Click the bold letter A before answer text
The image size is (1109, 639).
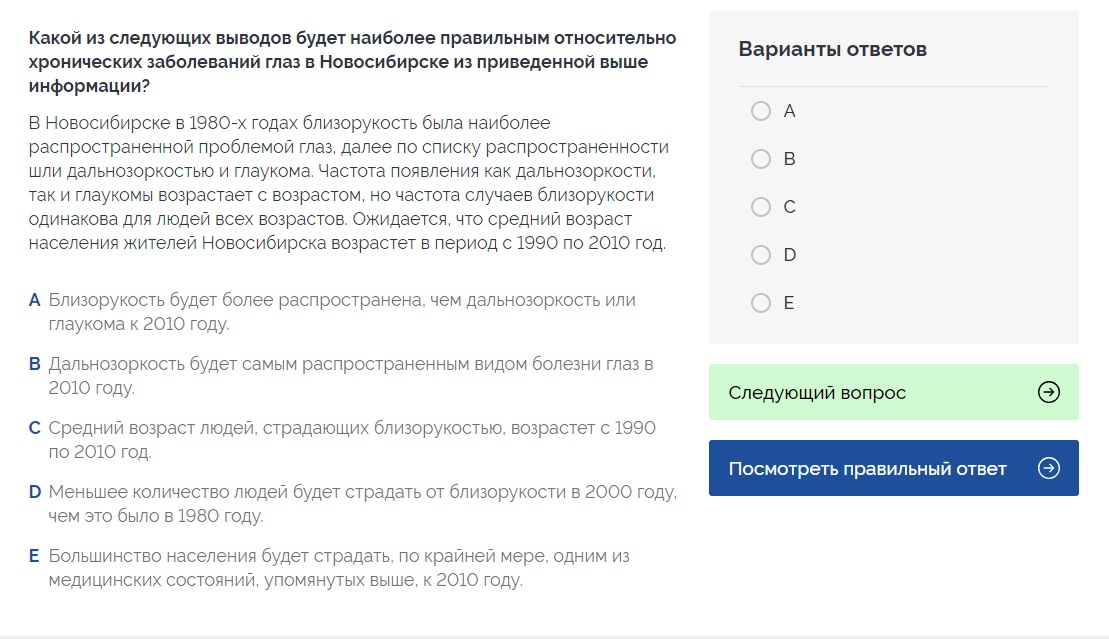pyautogui.click(x=34, y=300)
